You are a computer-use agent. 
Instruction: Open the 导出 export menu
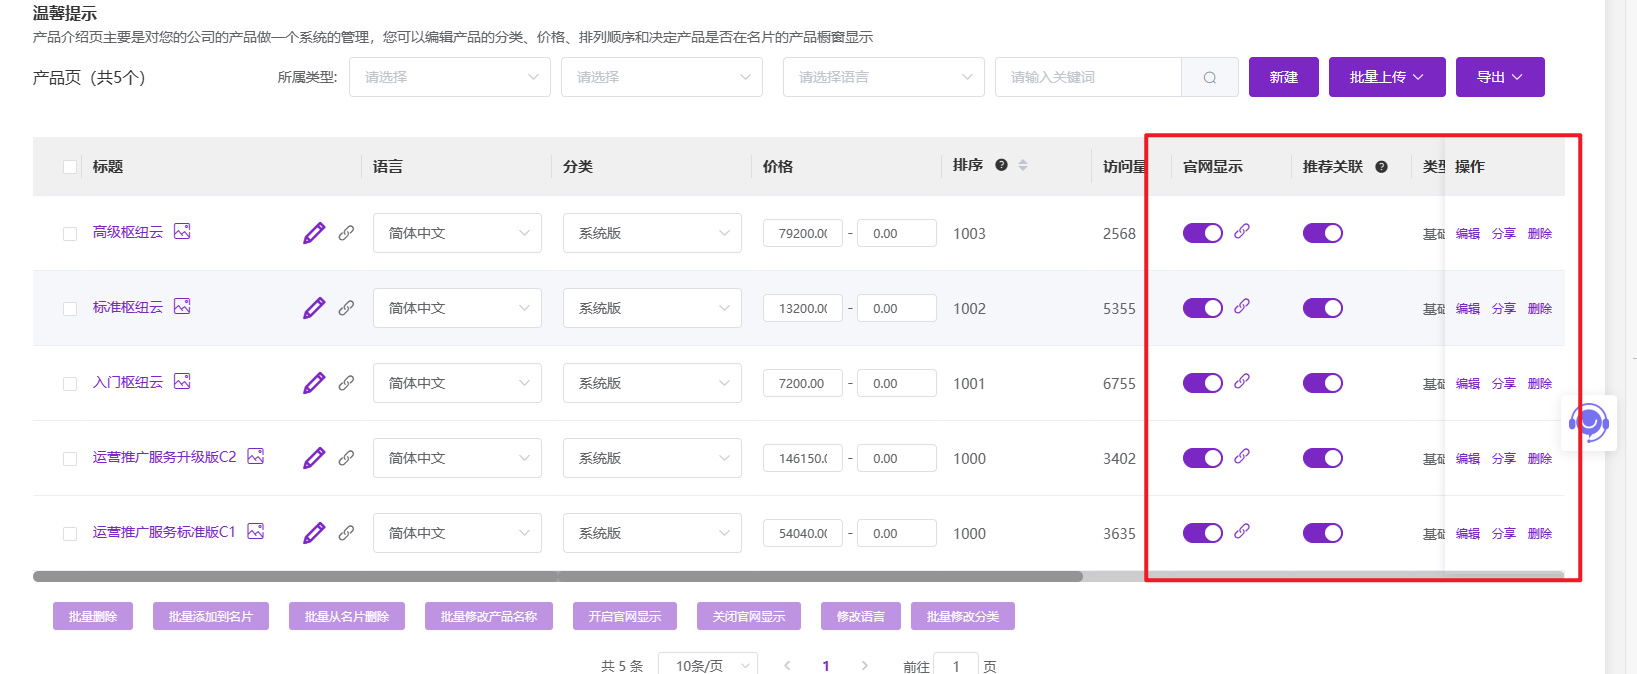(1499, 77)
